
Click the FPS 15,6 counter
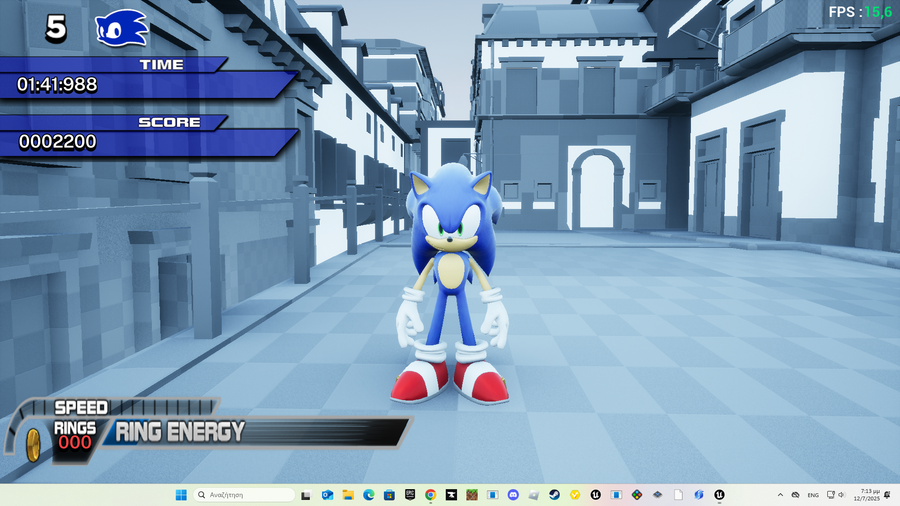tap(860, 11)
